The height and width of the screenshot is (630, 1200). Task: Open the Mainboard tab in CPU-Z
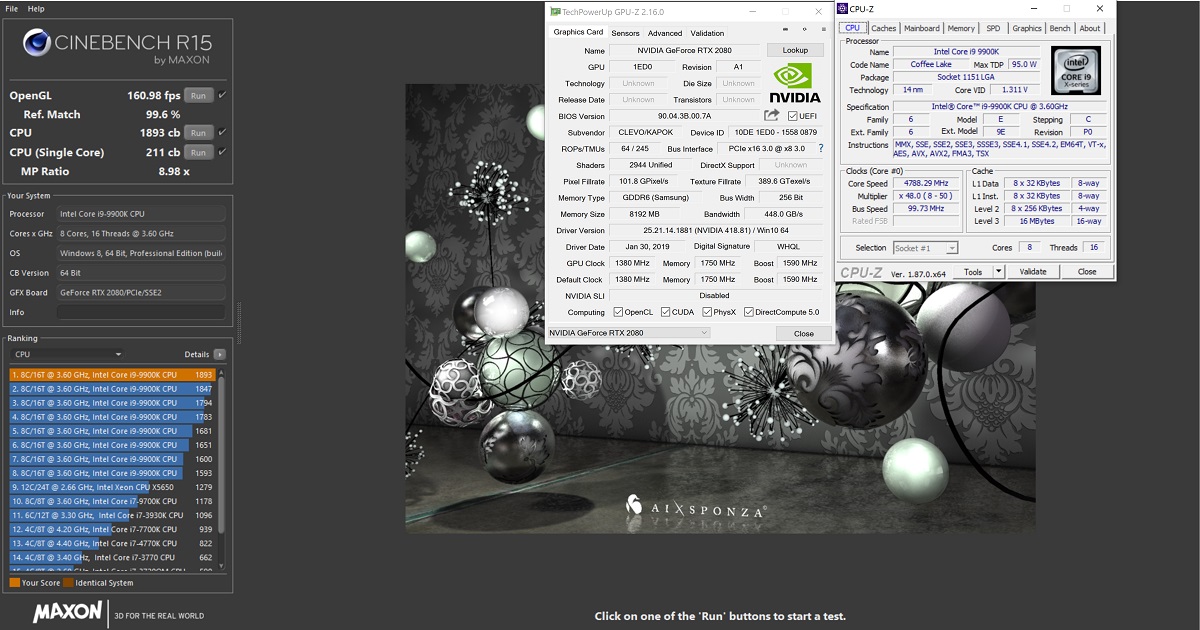pyautogui.click(x=921, y=29)
